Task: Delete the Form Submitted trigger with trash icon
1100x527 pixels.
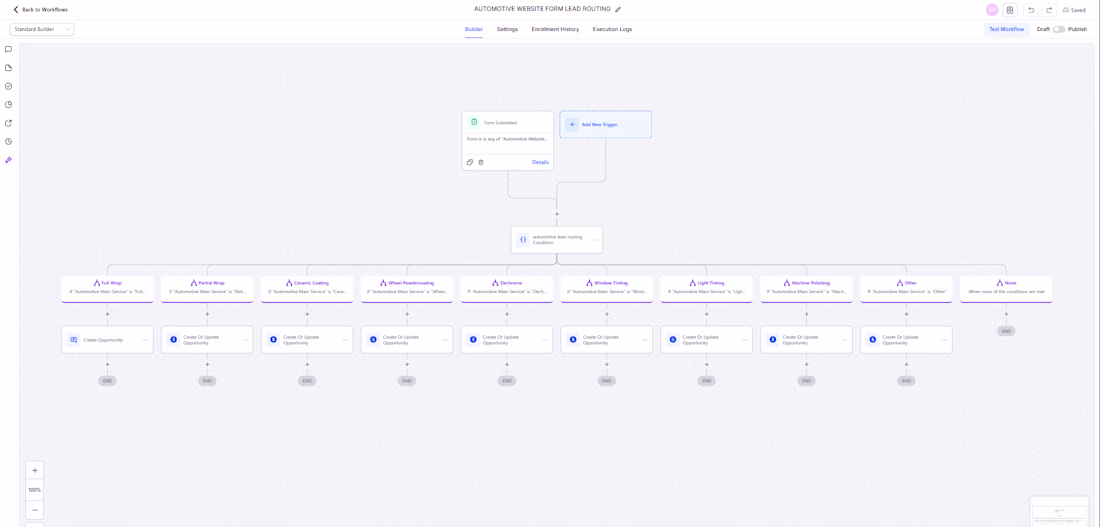Action: (x=481, y=162)
